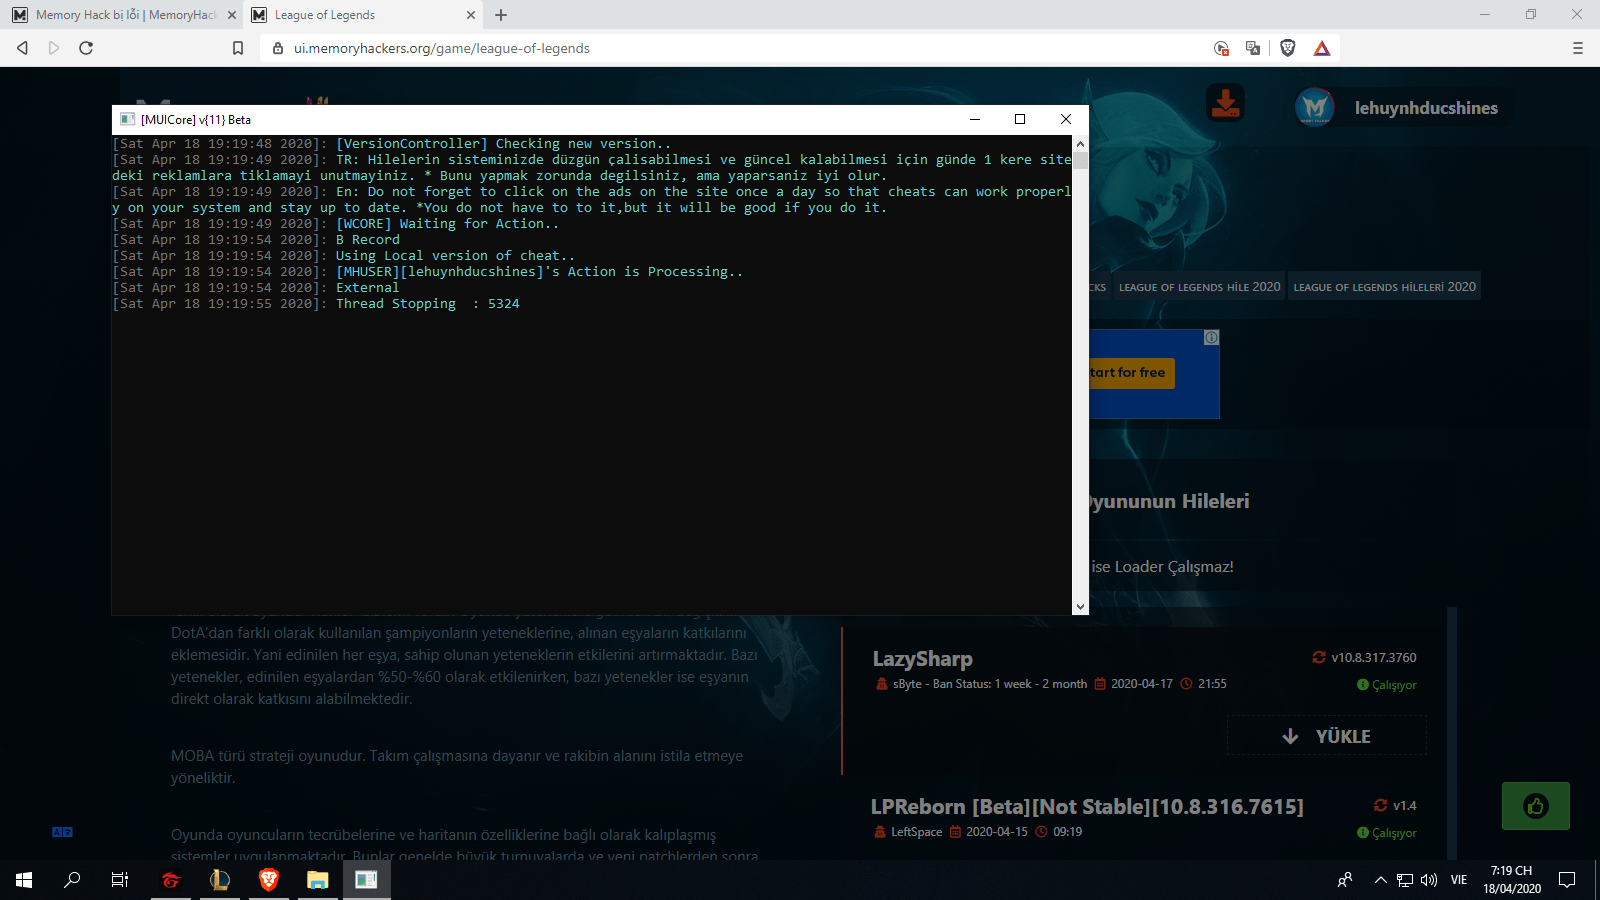Click LPReborn Çalışıyor status
This screenshot has width=1600, height=900.
pyautogui.click(x=1387, y=833)
